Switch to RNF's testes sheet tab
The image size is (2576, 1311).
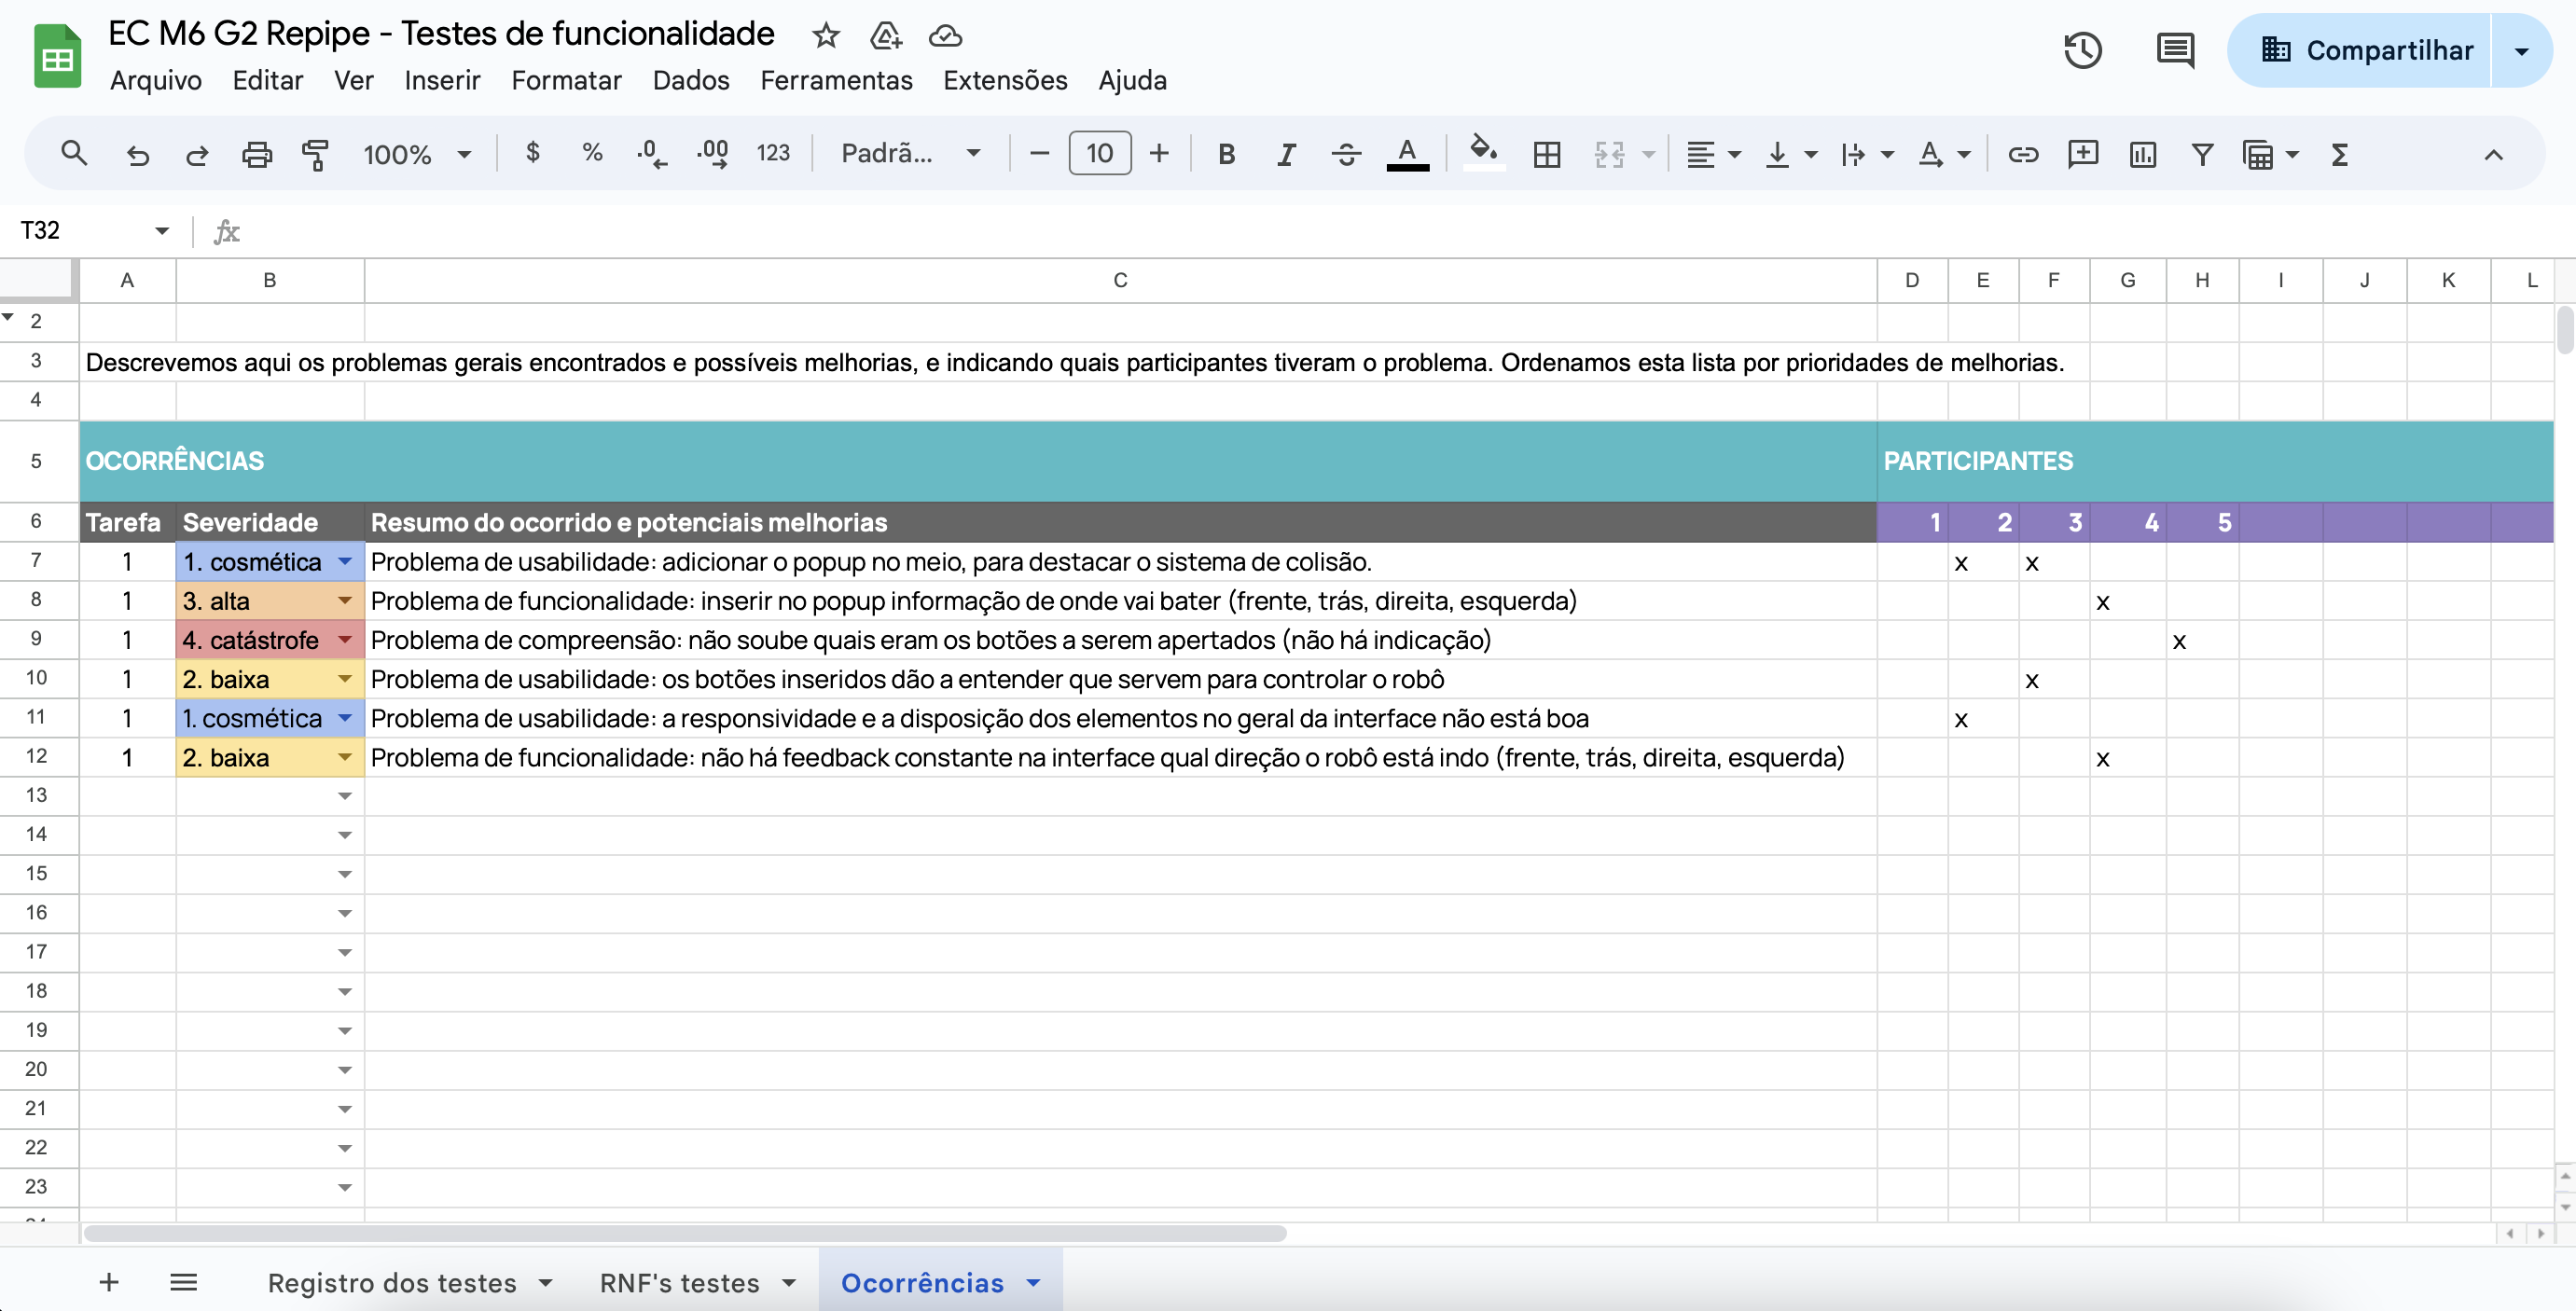click(679, 1283)
